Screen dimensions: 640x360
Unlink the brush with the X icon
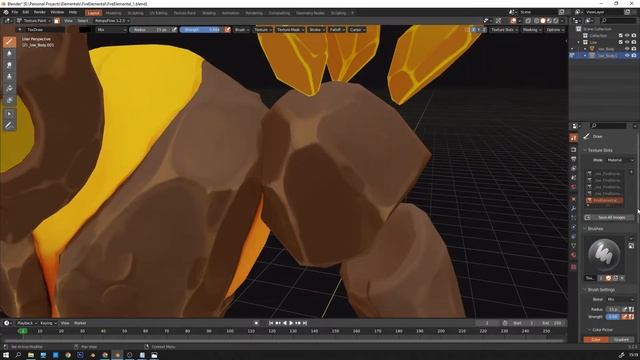pos(622,278)
